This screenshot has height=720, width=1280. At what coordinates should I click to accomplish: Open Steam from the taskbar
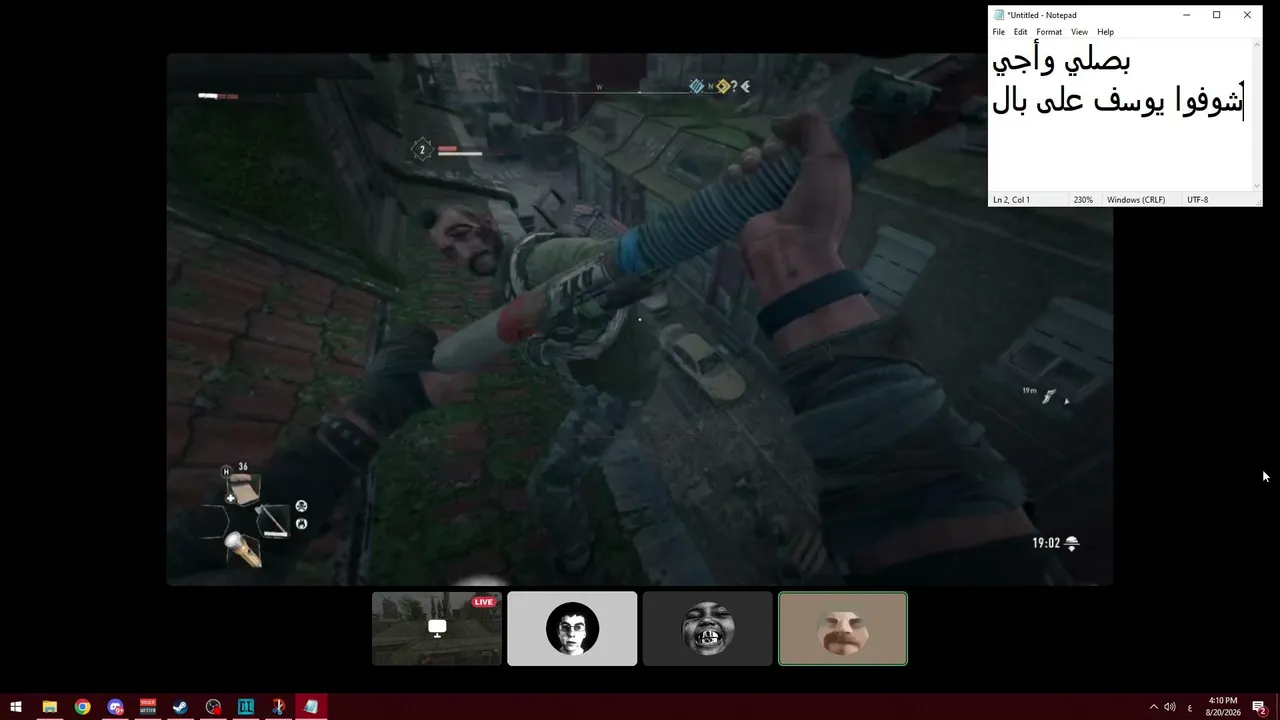[x=180, y=707]
